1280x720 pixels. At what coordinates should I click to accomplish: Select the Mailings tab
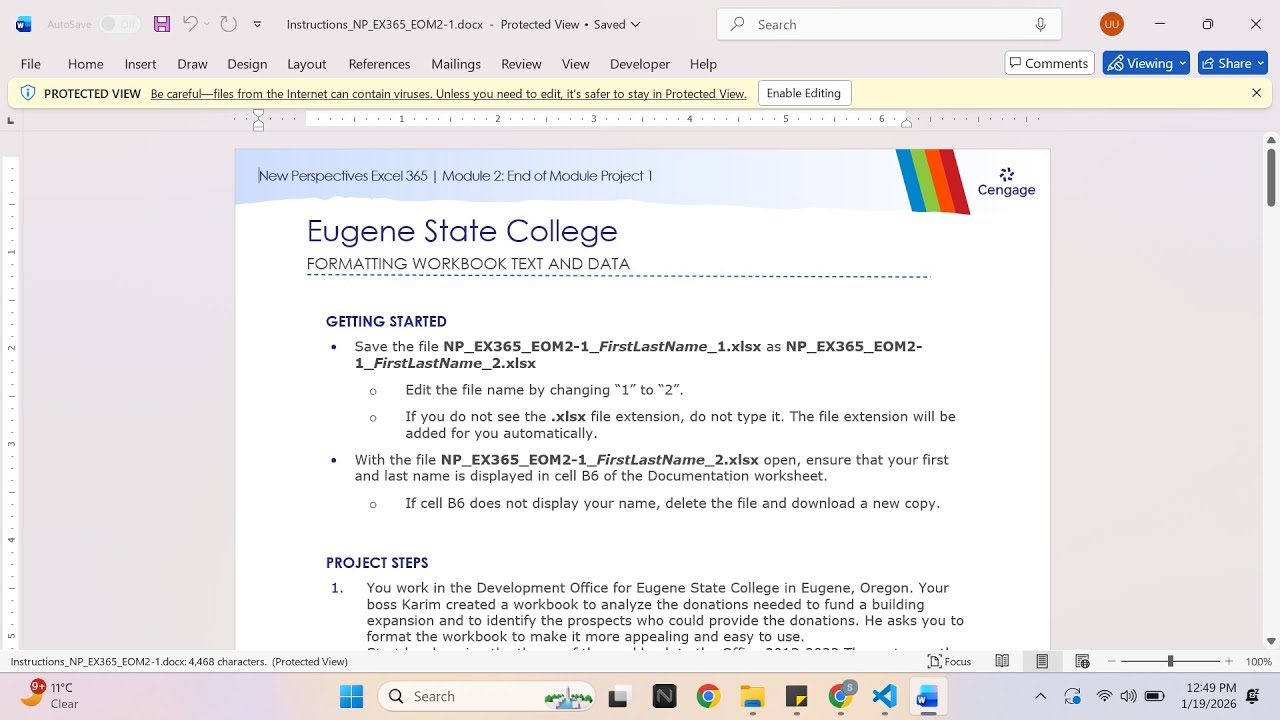click(456, 64)
